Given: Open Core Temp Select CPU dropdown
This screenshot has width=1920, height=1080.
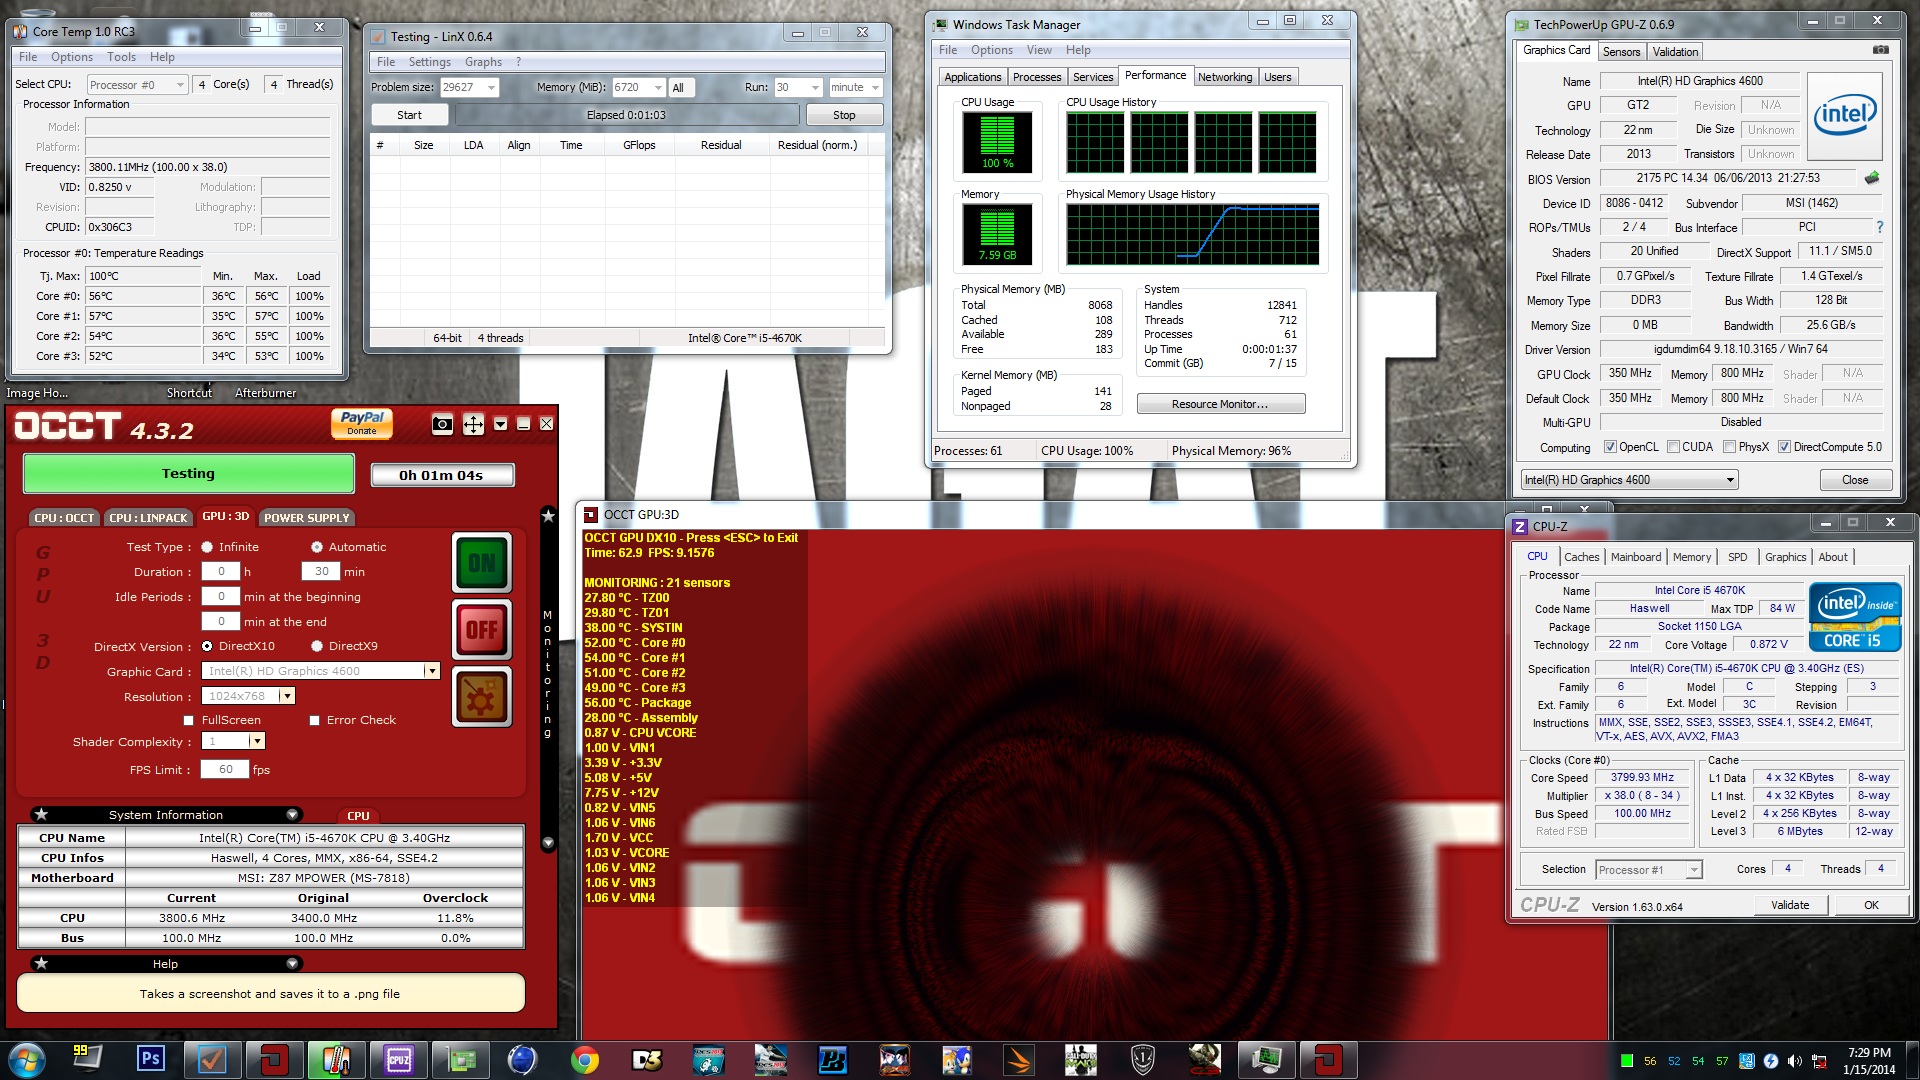Looking at the screenshot, I should (137, 85).
